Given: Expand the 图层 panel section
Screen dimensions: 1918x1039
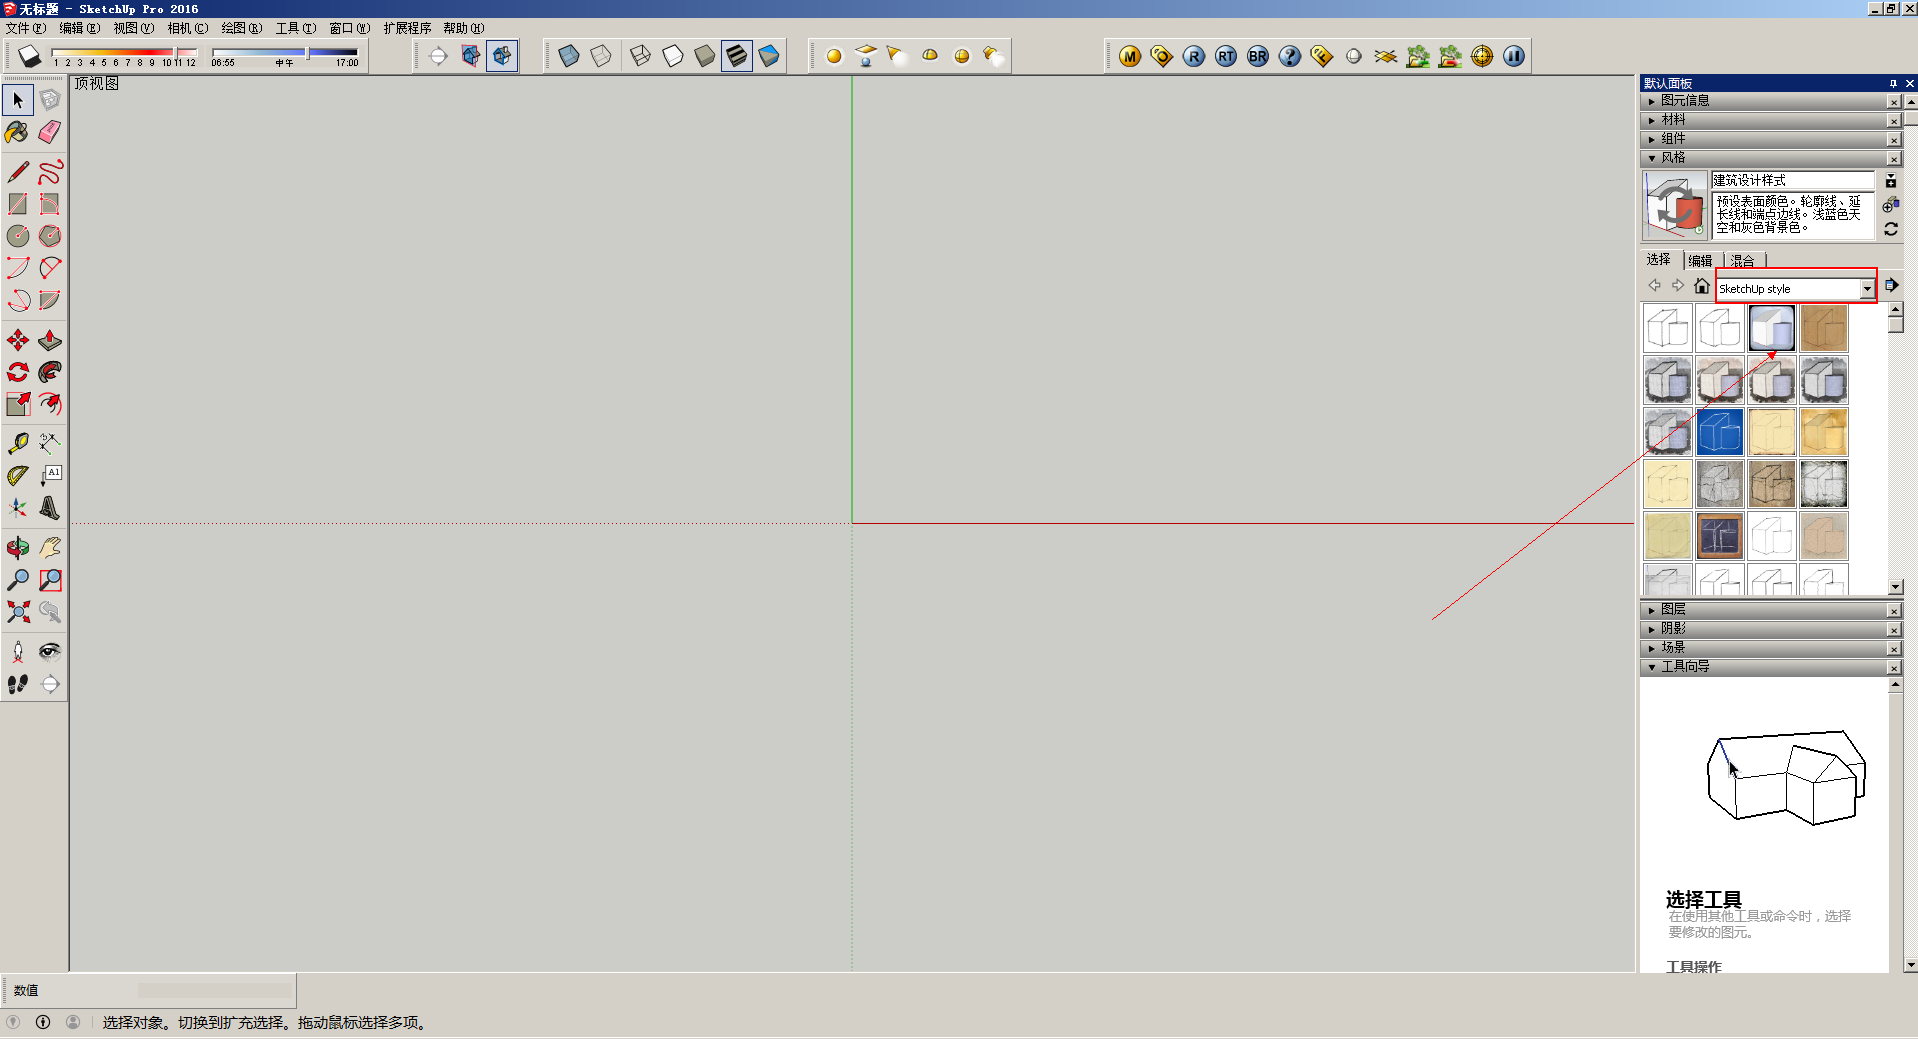Looking at the screenshot, I should click(1672, 610).
